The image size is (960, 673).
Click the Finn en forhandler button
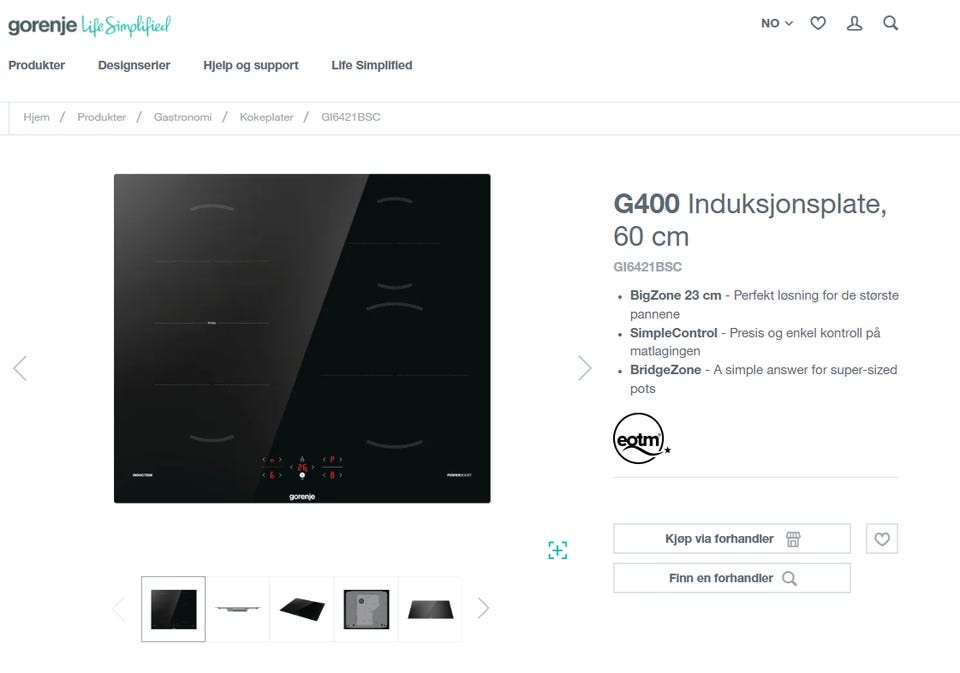(x=732, y=578)
